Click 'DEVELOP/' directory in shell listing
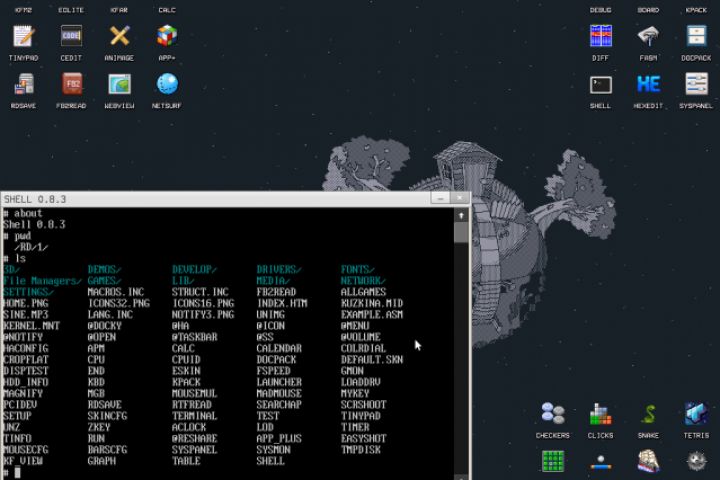Image resolution: width=720 pixels, height=480 pixels. (x=194, y=270)
